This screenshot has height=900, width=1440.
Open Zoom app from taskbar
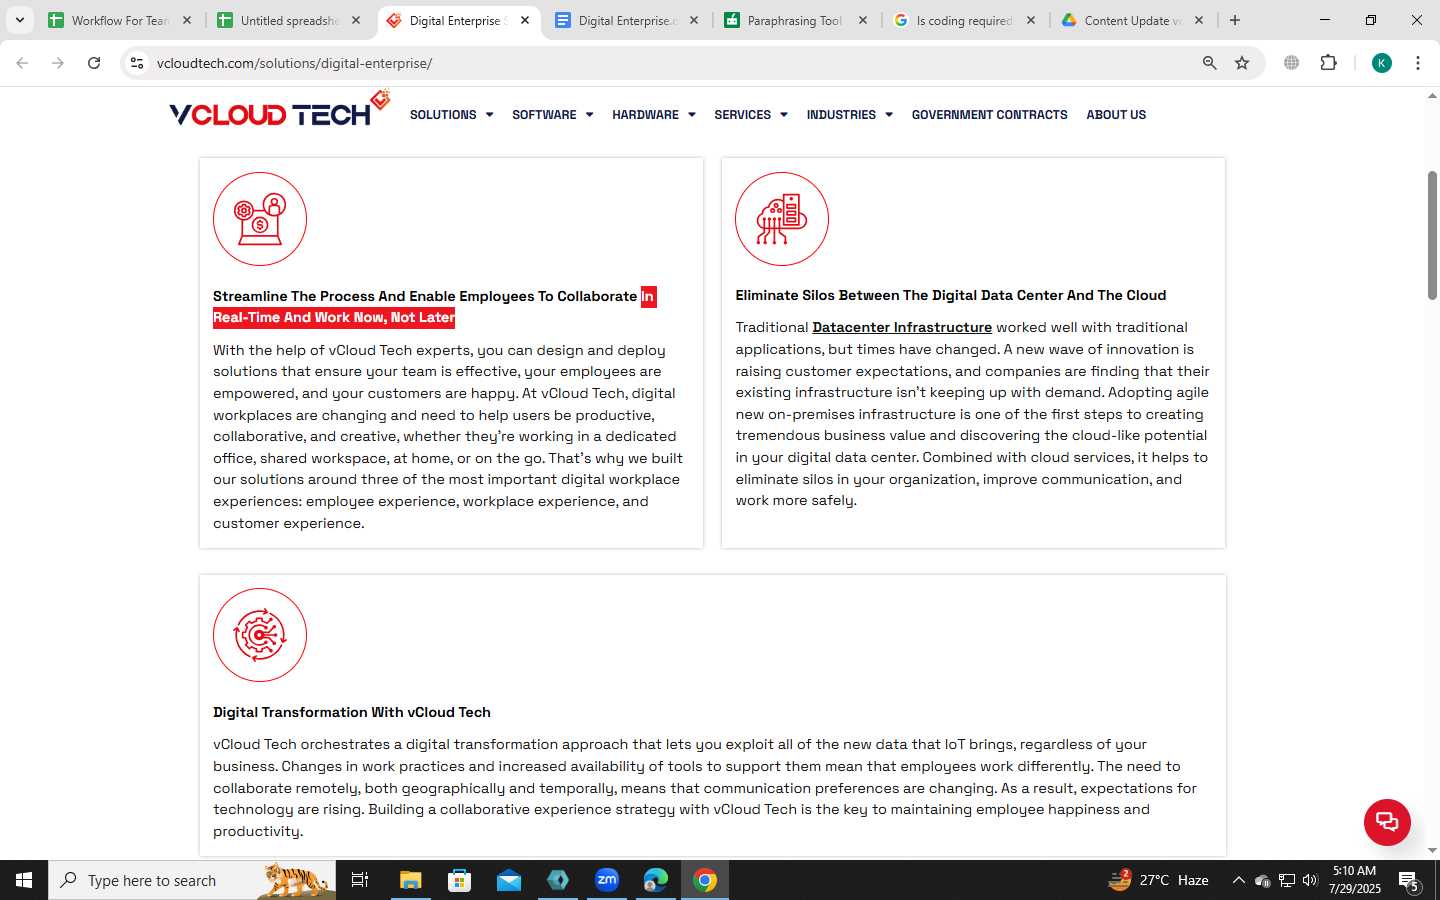coord(607,880)
